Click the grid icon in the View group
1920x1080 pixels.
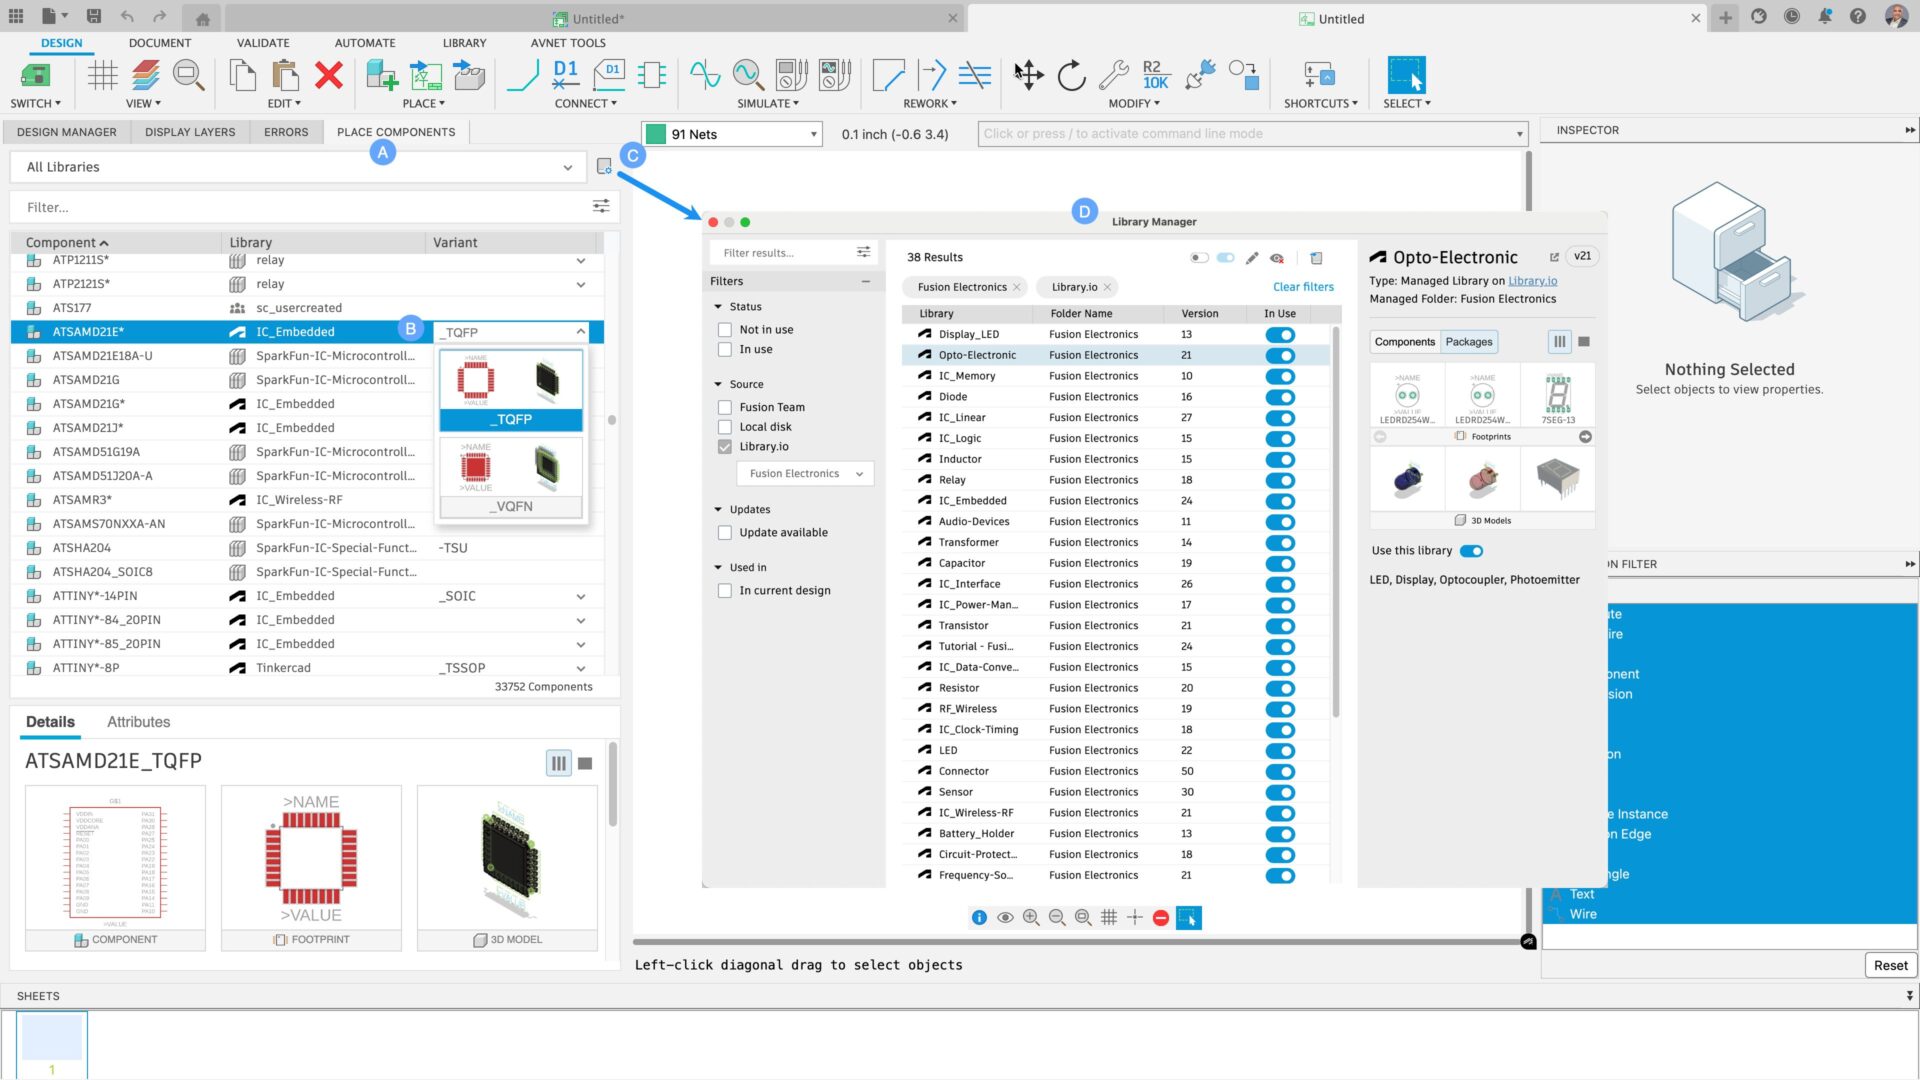tap(102, 75)
